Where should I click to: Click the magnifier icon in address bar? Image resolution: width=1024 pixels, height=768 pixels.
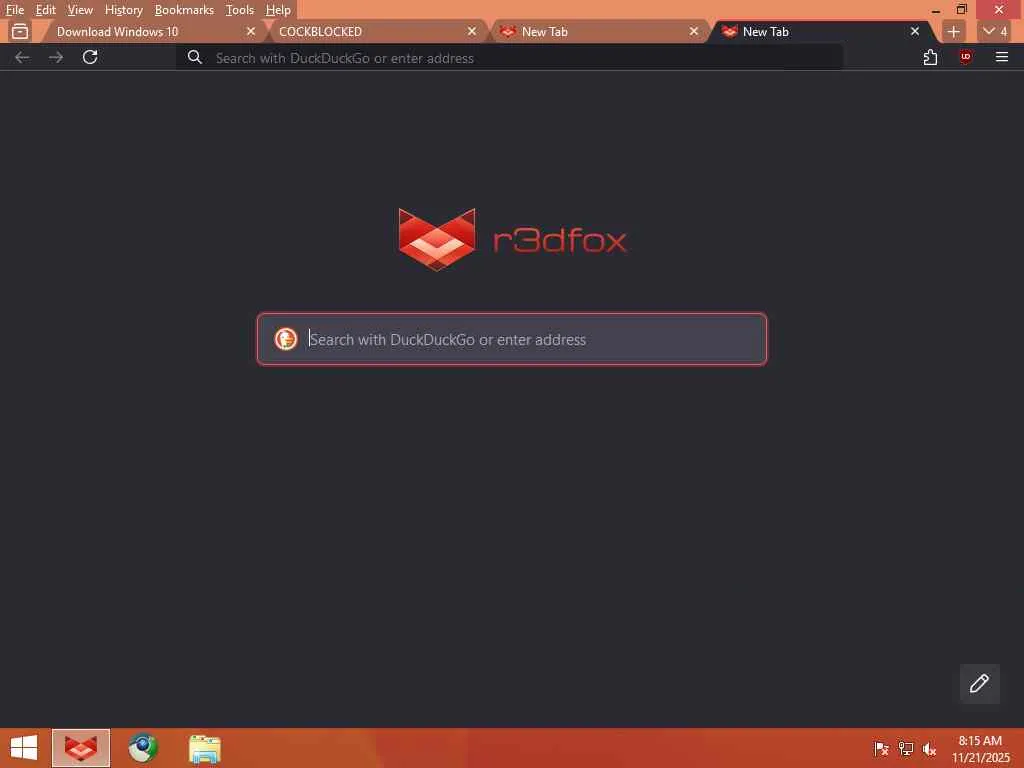coord(195,57)
